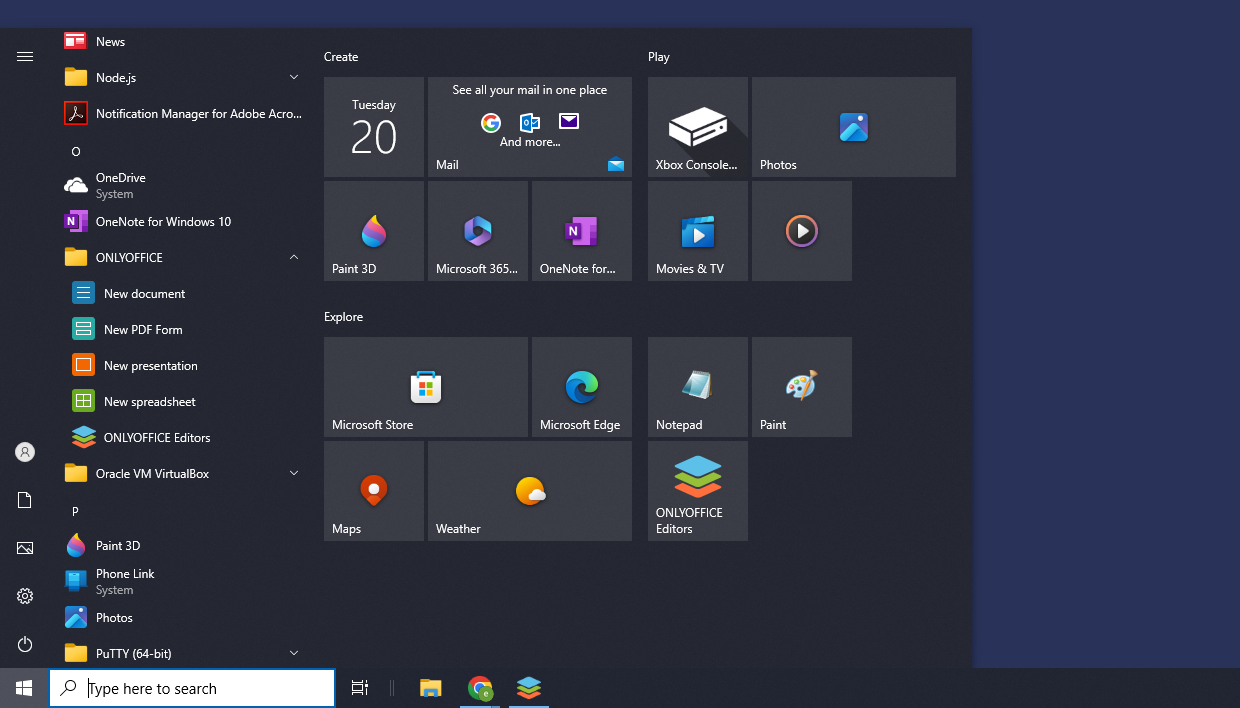Open Paint 3D in the app list
Viewport: 1240px width, 708px height.
182,545
